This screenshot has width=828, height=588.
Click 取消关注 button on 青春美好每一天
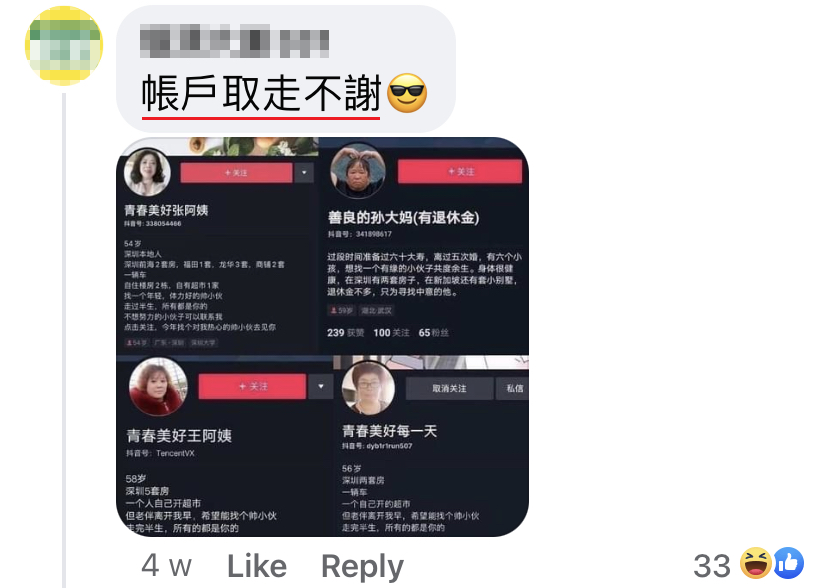coord(449,388)
